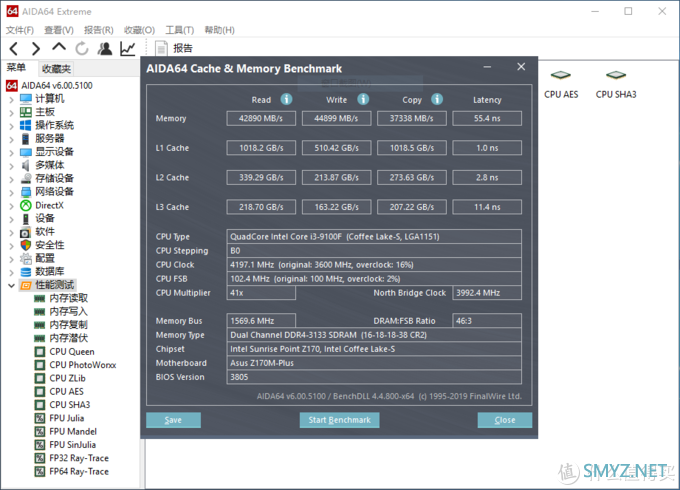Select the 配置 tree item
The width and height of the screenshot is (680, 490).
45,258
